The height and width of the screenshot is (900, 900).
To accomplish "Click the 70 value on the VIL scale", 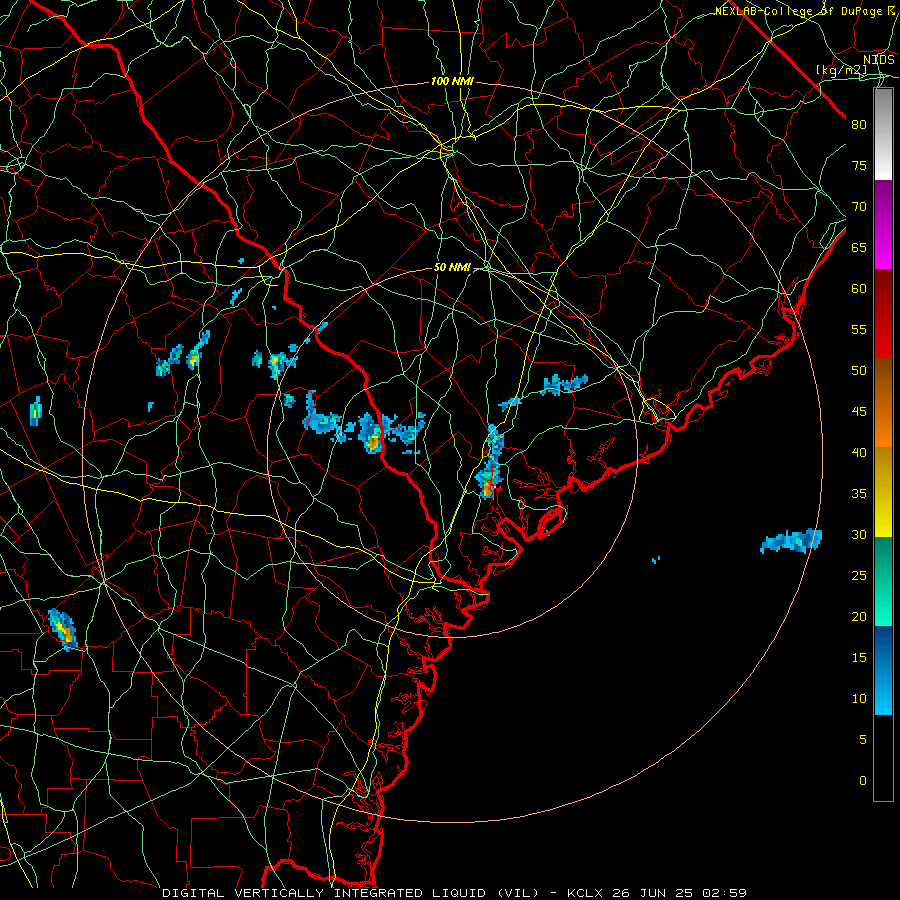I will click(x=859, y=207).
